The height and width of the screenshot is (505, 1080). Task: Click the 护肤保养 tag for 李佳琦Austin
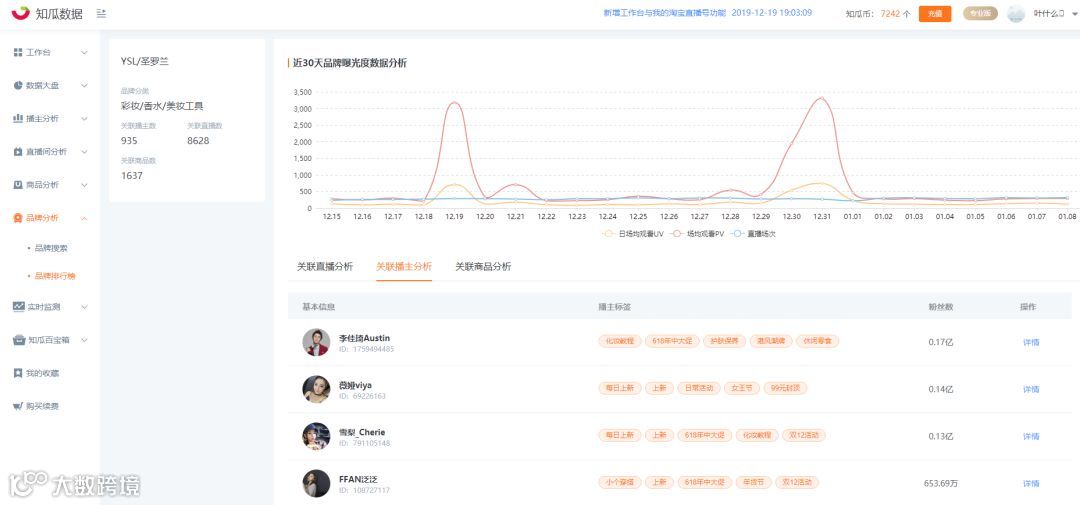(x=724, y=341)
